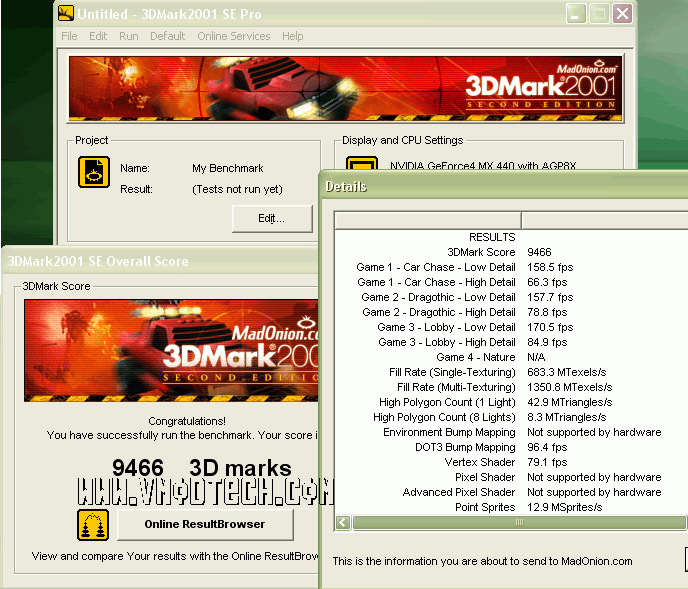Close the 3DMark2001 SE Pro window

[622, 14]
